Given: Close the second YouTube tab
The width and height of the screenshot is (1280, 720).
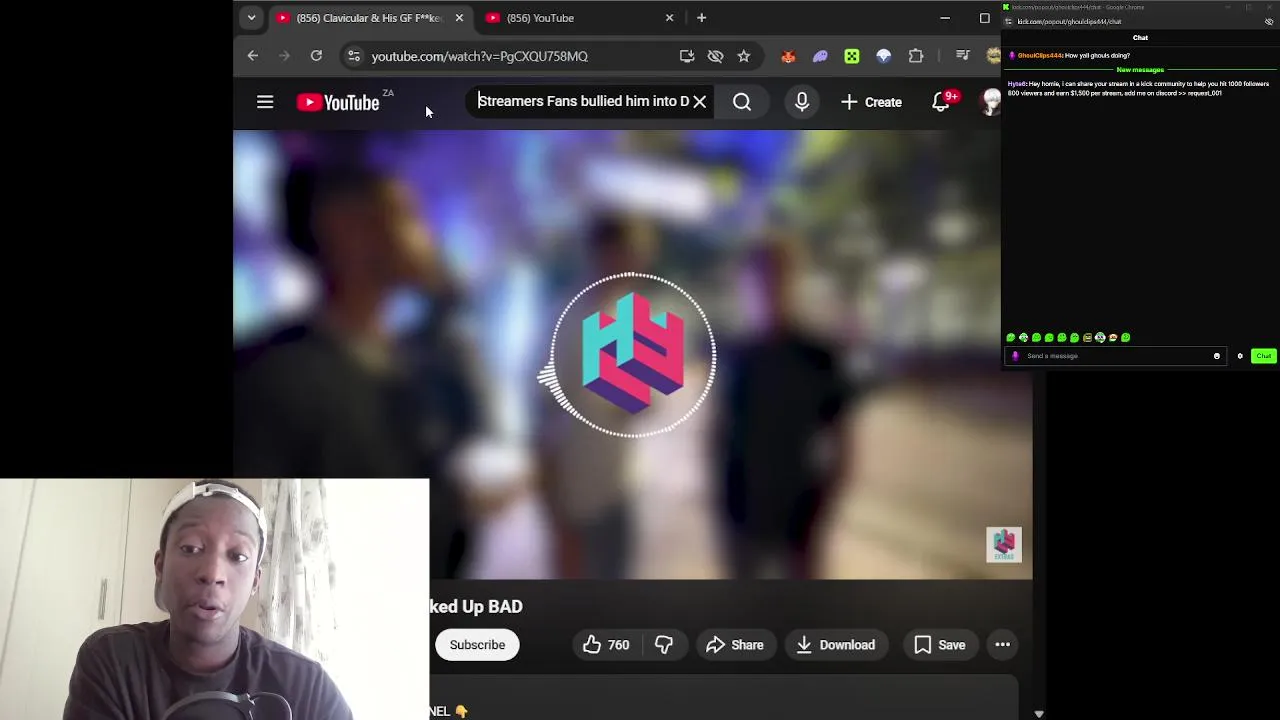Looking at the screenshot, I should 670,18.
